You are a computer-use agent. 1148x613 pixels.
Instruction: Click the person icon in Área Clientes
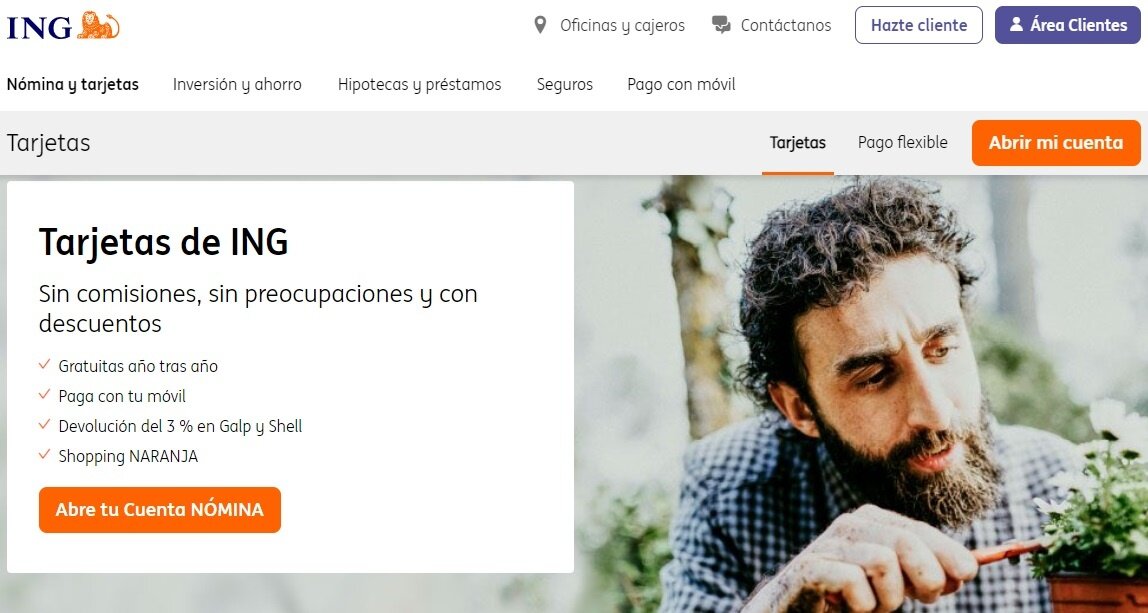1015,24
